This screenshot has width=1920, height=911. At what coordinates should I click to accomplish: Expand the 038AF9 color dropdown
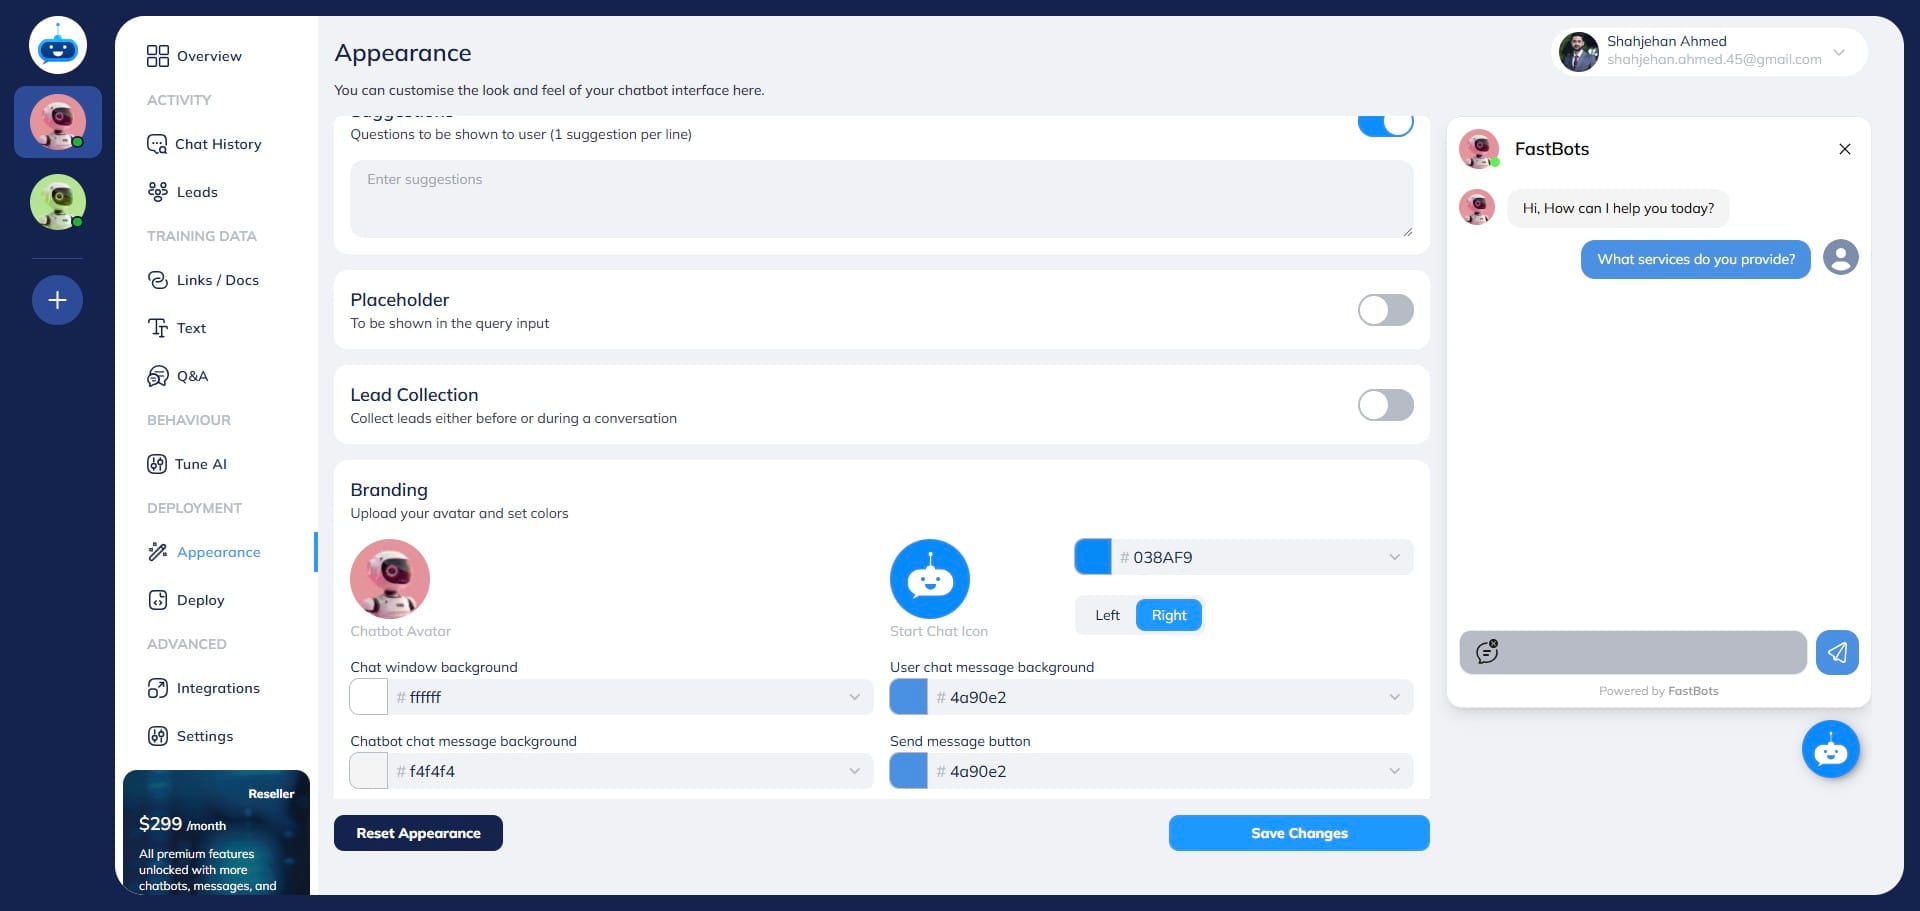1394,557
